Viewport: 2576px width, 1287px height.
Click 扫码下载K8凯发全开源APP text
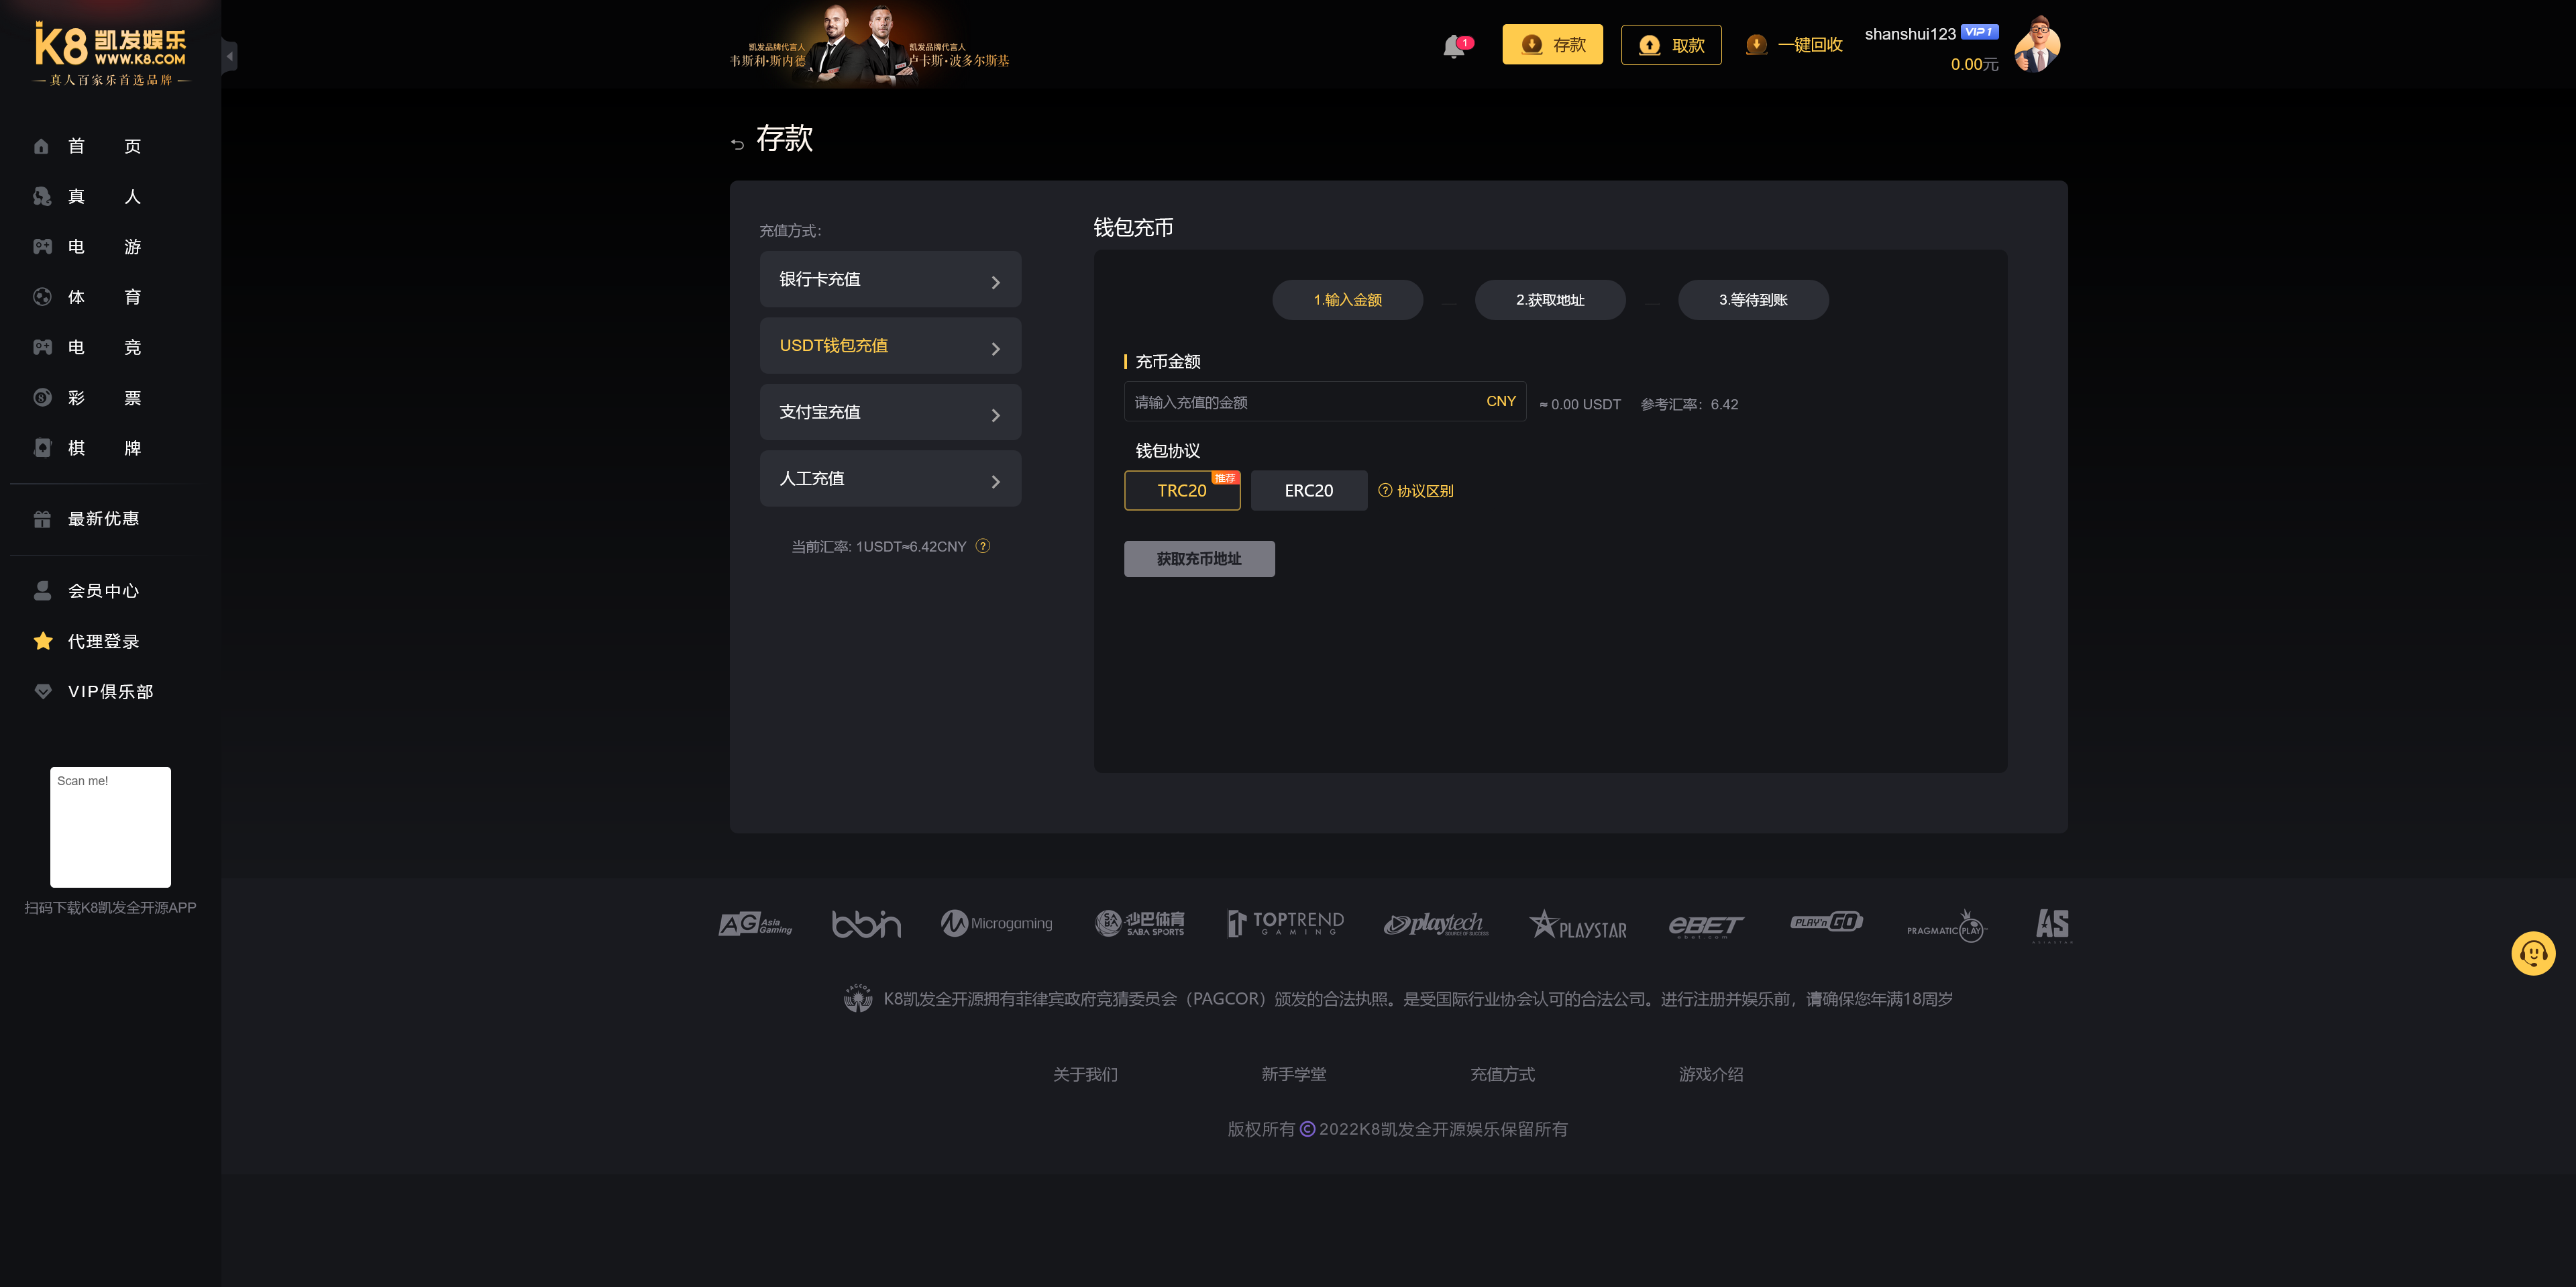(110, 908)
